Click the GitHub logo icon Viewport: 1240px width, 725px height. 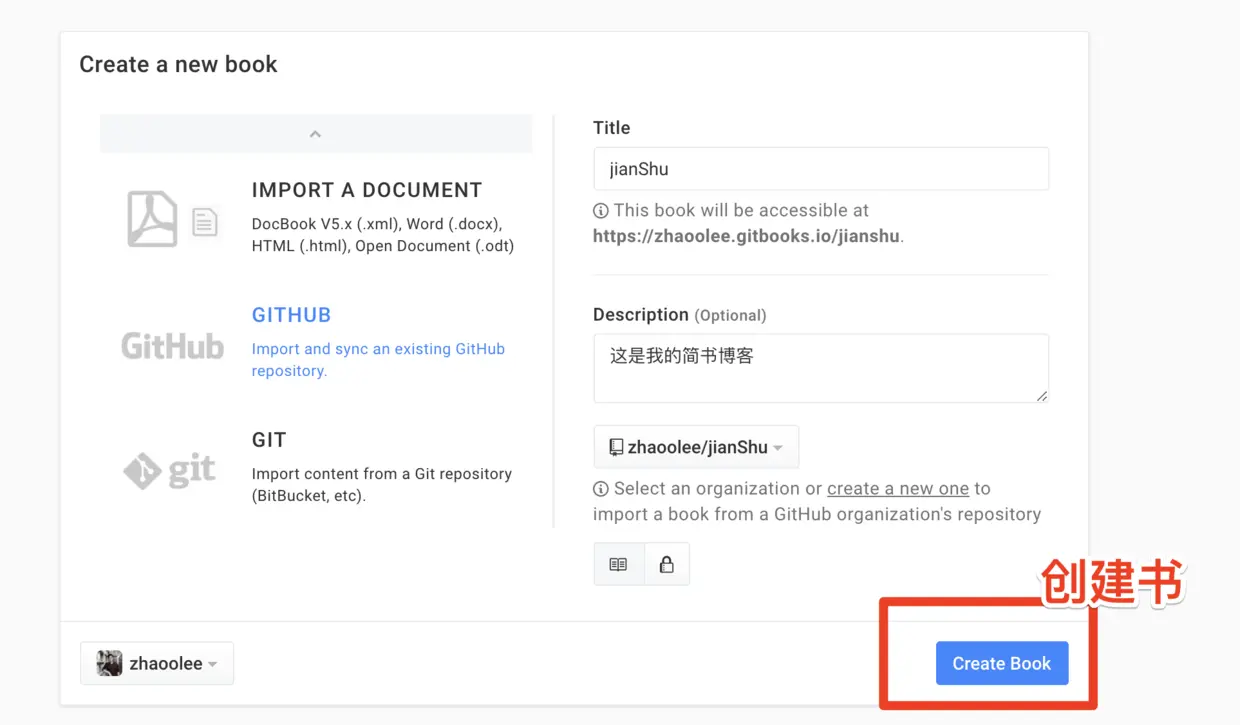(x=172, y=346)
